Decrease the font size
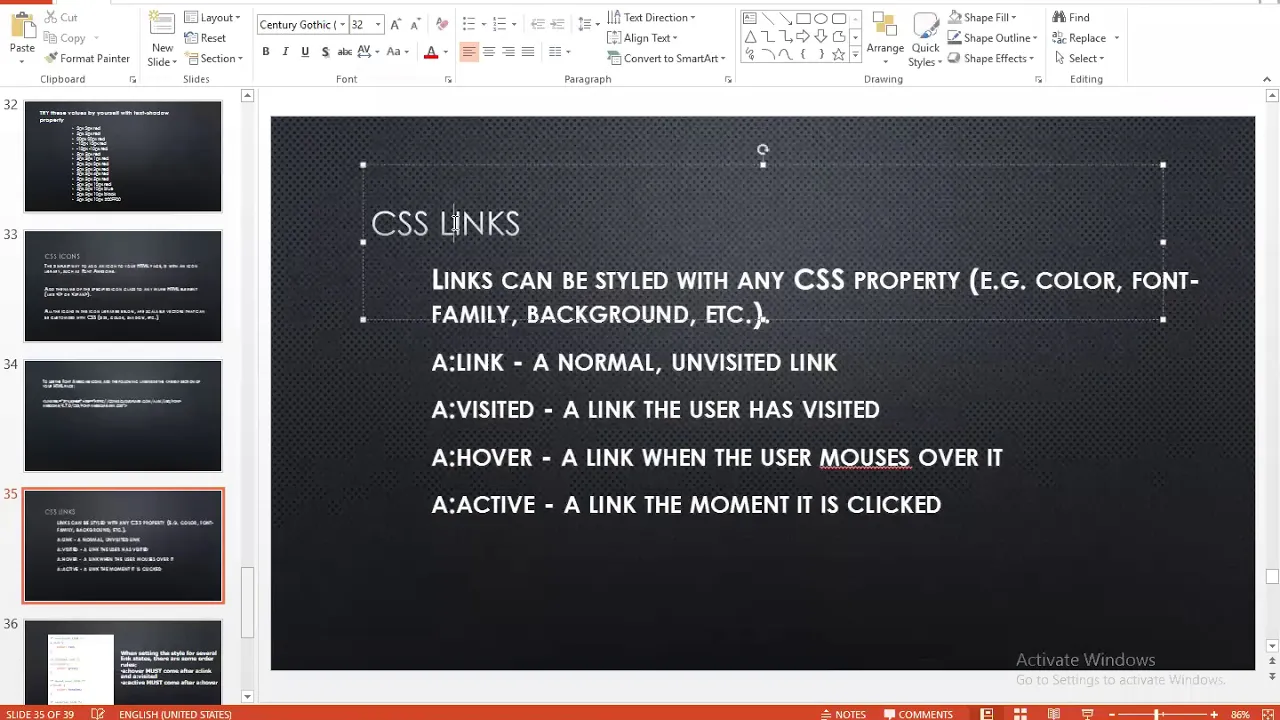1280x720 pixels. tap(416, 24)
